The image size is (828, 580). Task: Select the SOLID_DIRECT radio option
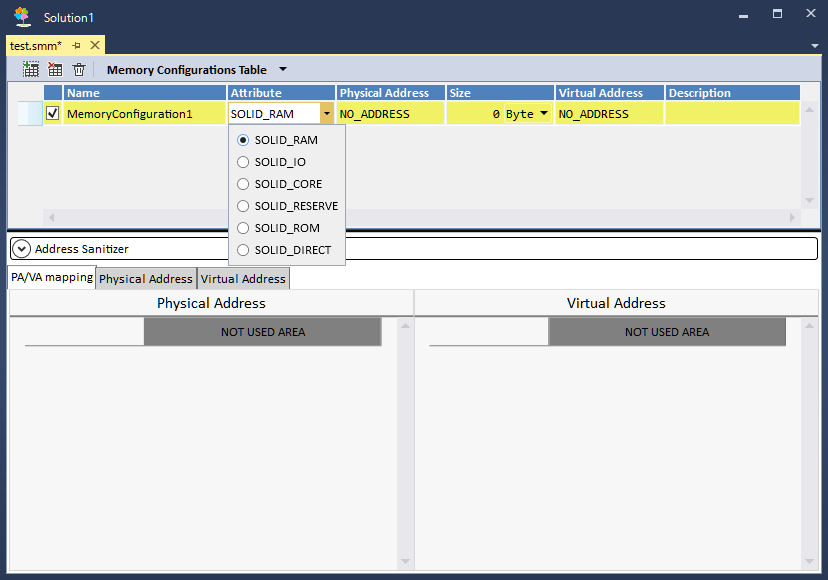tap(243, 250)
